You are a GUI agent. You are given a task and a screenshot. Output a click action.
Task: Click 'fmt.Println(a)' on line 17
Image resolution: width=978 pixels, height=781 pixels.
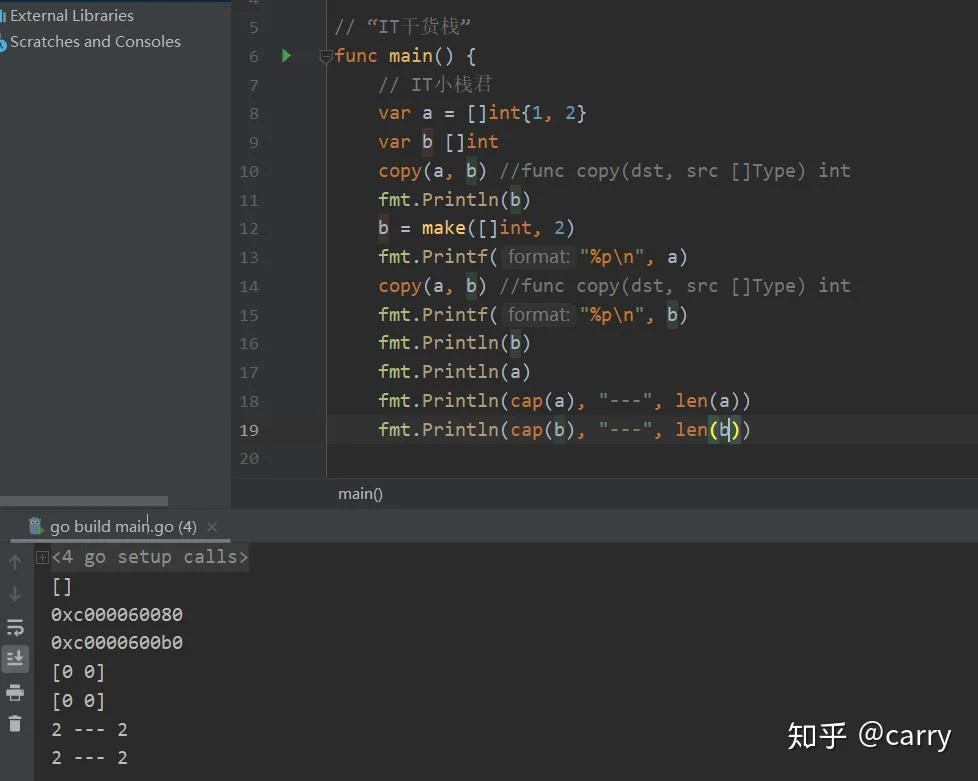tap(454, 372)
